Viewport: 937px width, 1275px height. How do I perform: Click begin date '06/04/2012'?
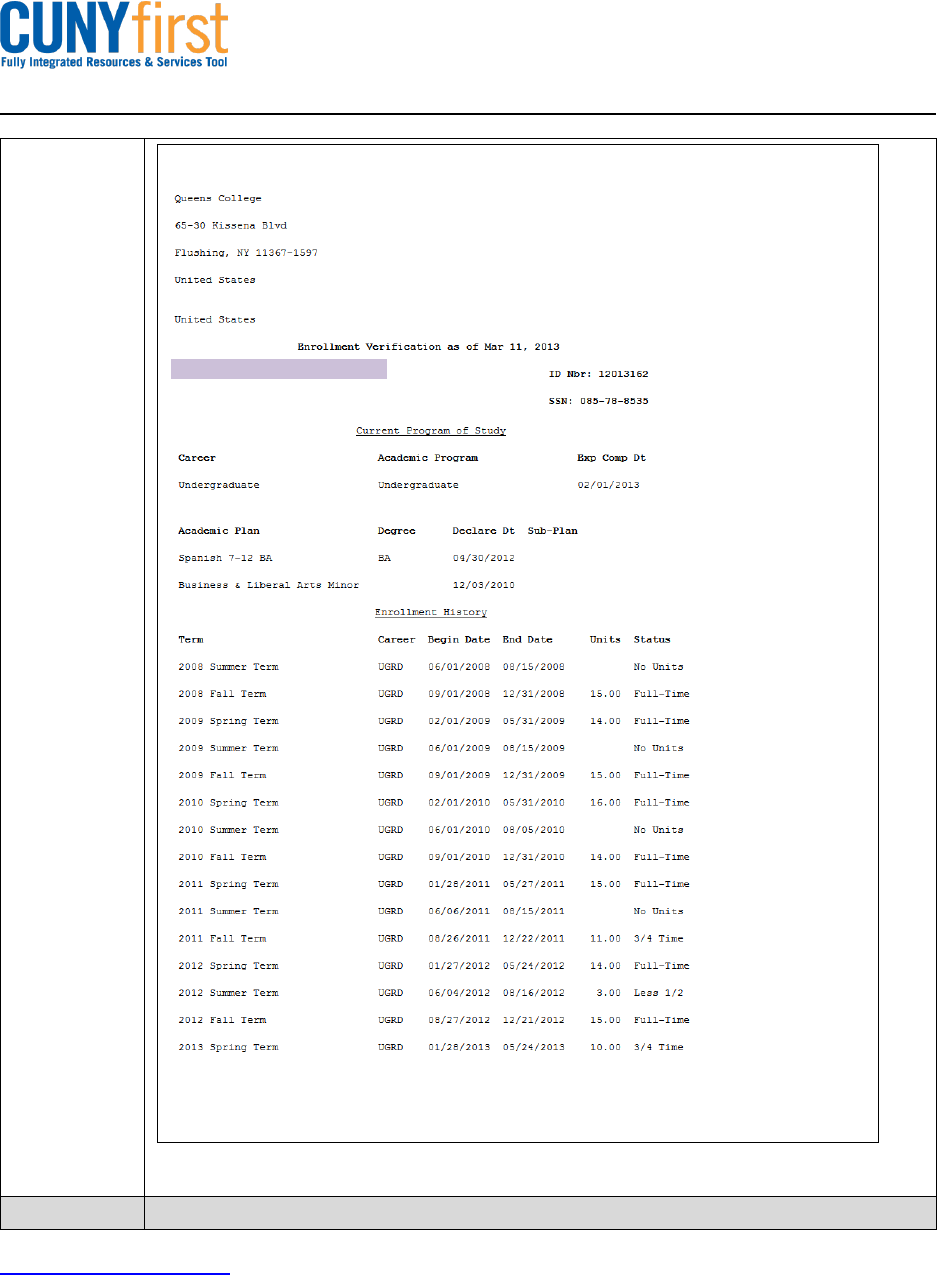pos(459,993)
